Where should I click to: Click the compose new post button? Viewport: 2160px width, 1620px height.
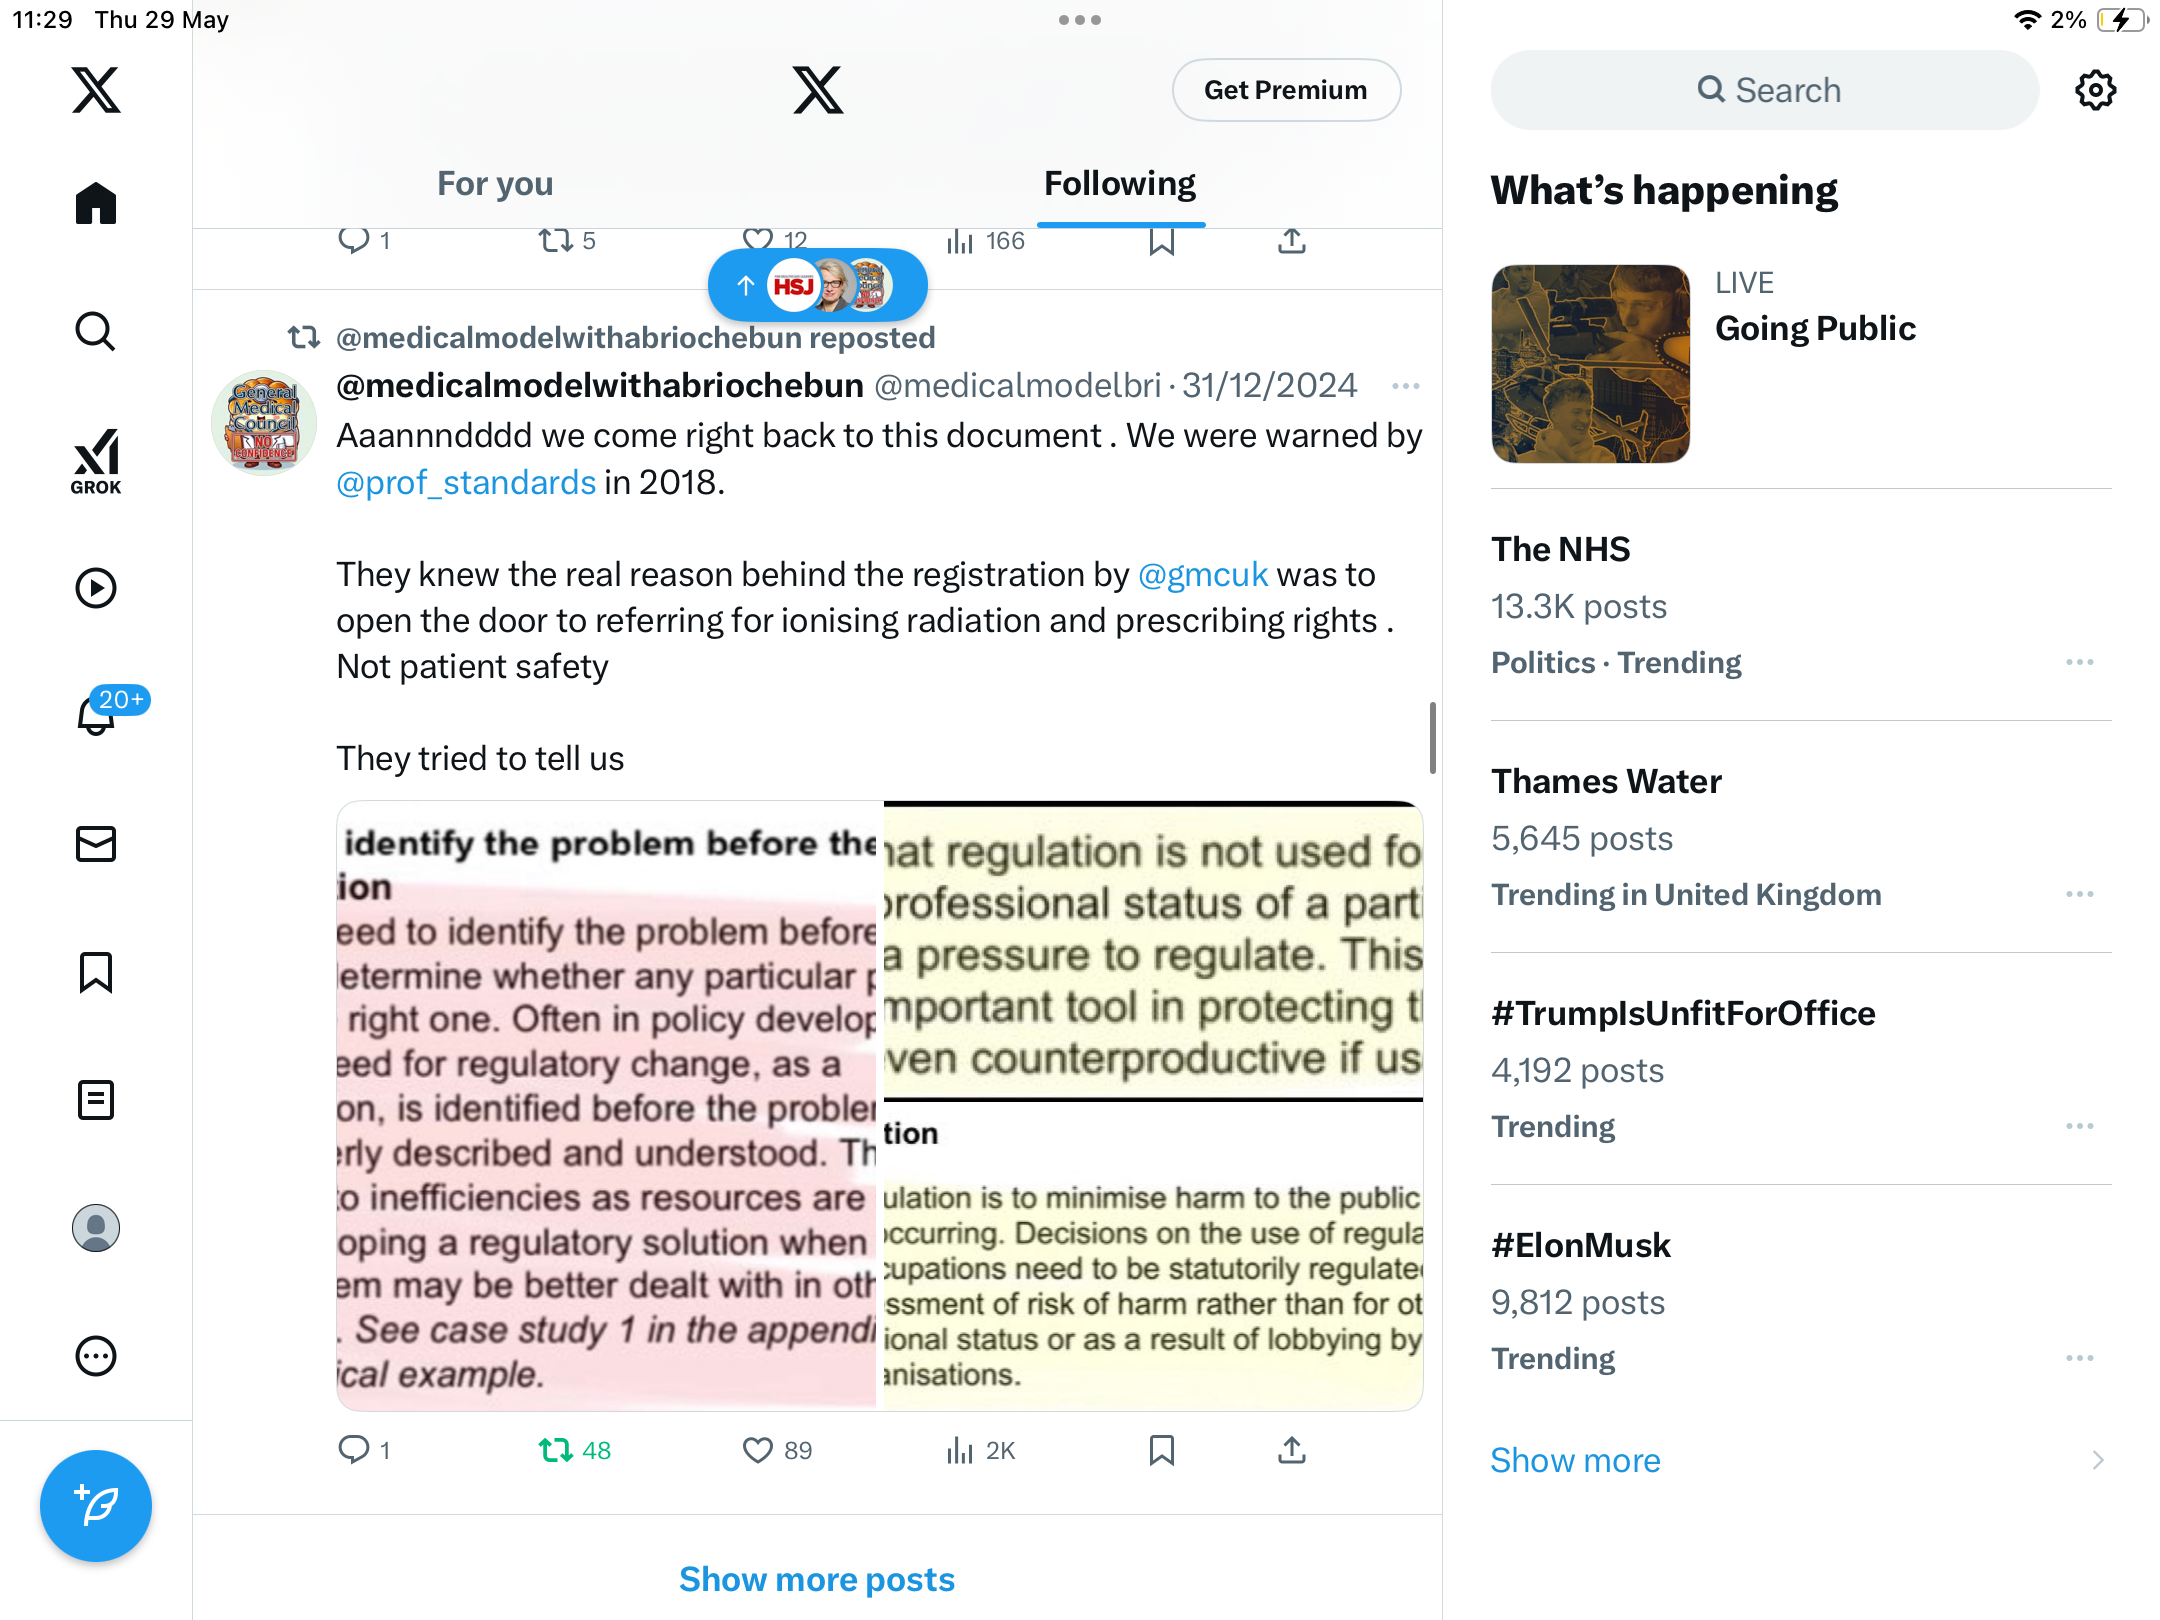click(96, 1506)
